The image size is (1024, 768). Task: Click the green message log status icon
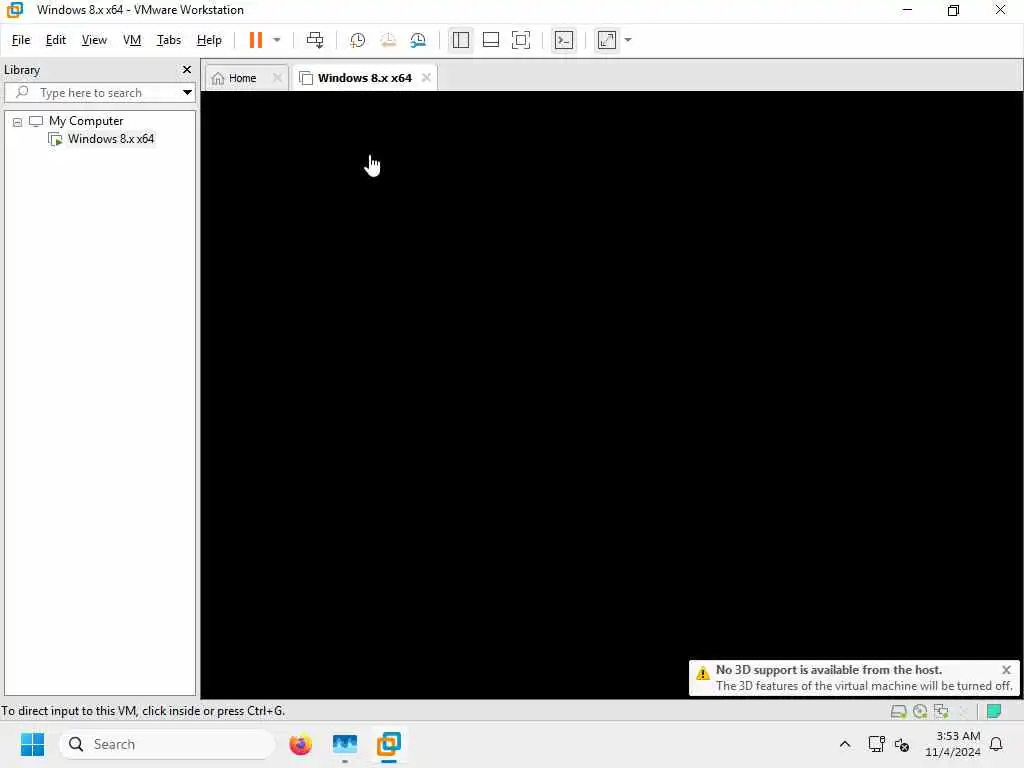pos(994,711)
